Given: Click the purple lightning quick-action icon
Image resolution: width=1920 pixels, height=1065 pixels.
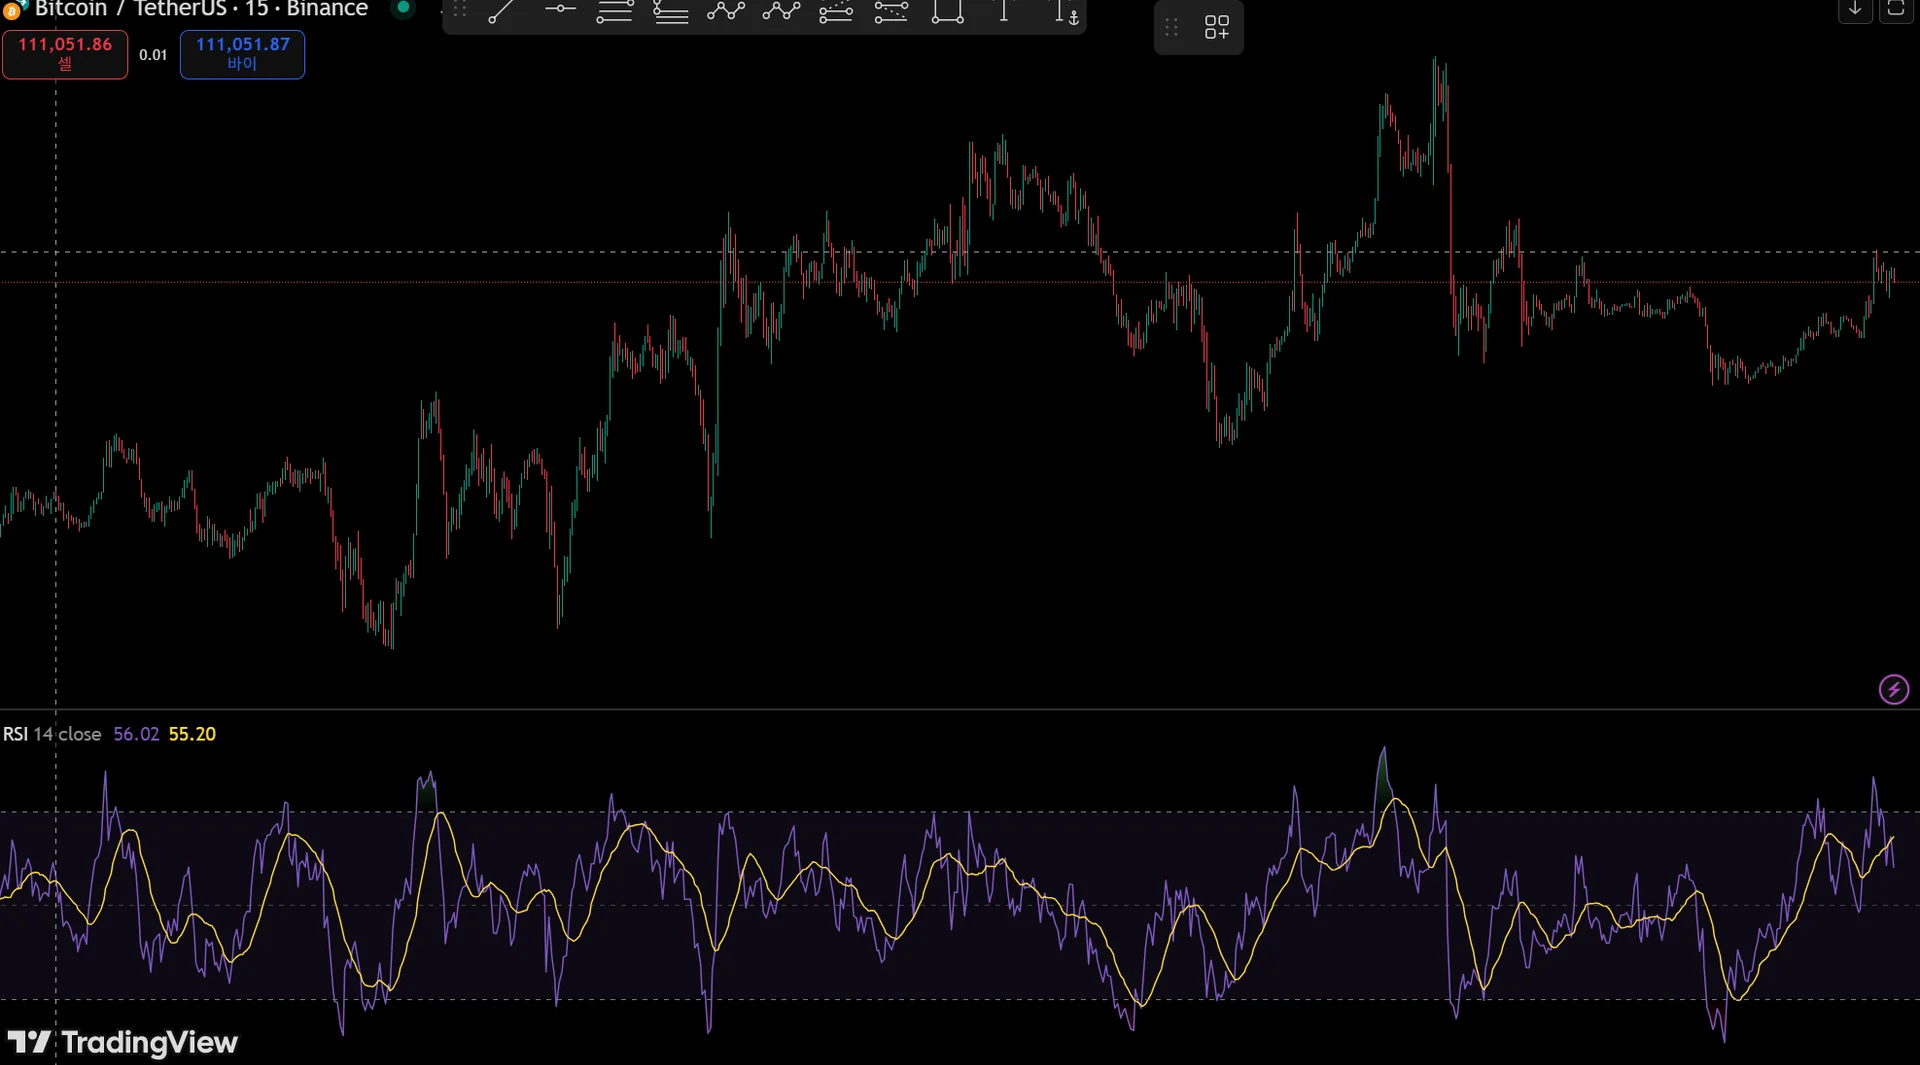Looking at the screenshot, I should [1894, 690].
